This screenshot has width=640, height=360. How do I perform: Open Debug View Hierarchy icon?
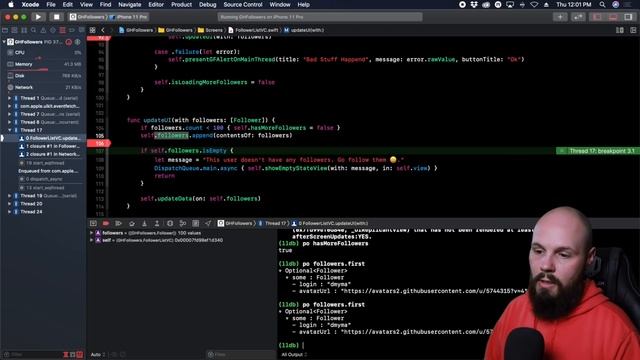(170, 223)
